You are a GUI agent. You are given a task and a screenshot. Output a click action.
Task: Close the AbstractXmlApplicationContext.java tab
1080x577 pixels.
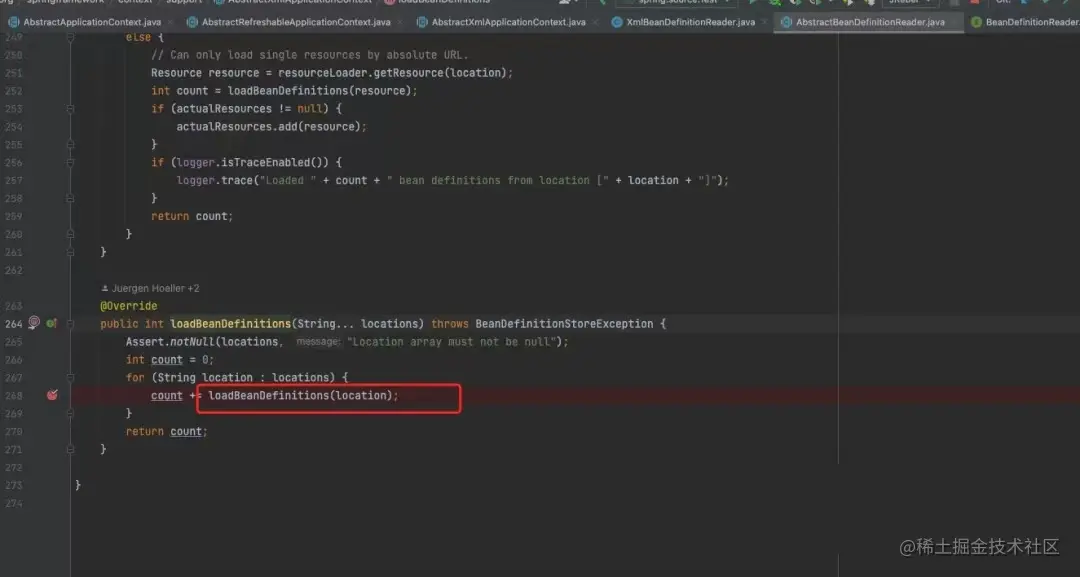(x=596, y=22)
